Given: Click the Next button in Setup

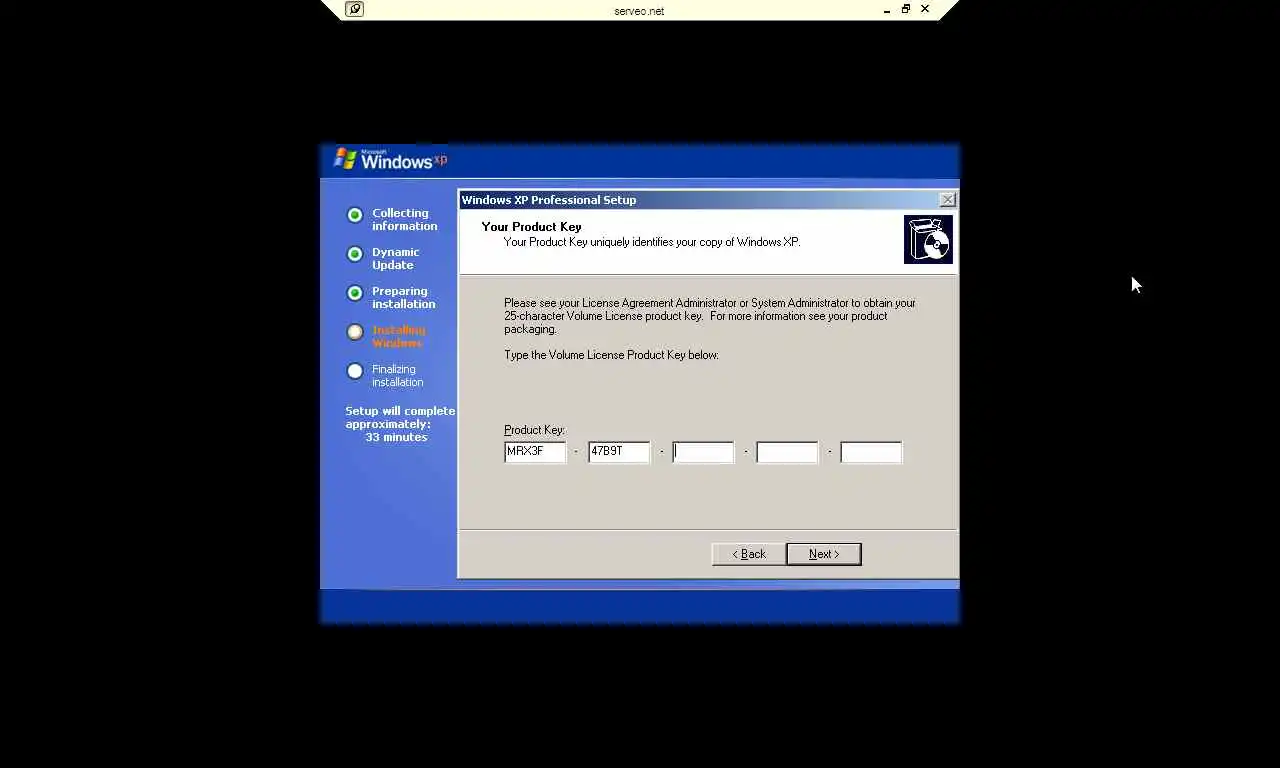Looking at the screenshot, I should click(x=824, y=554).
